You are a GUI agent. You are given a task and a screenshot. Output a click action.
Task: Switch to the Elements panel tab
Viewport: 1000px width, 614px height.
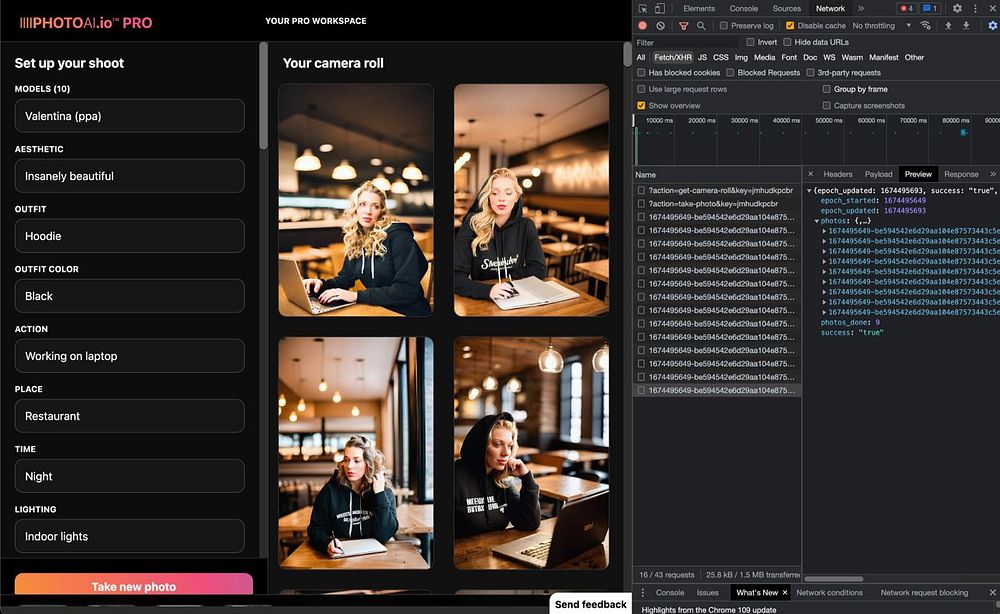tap(699, 8)
